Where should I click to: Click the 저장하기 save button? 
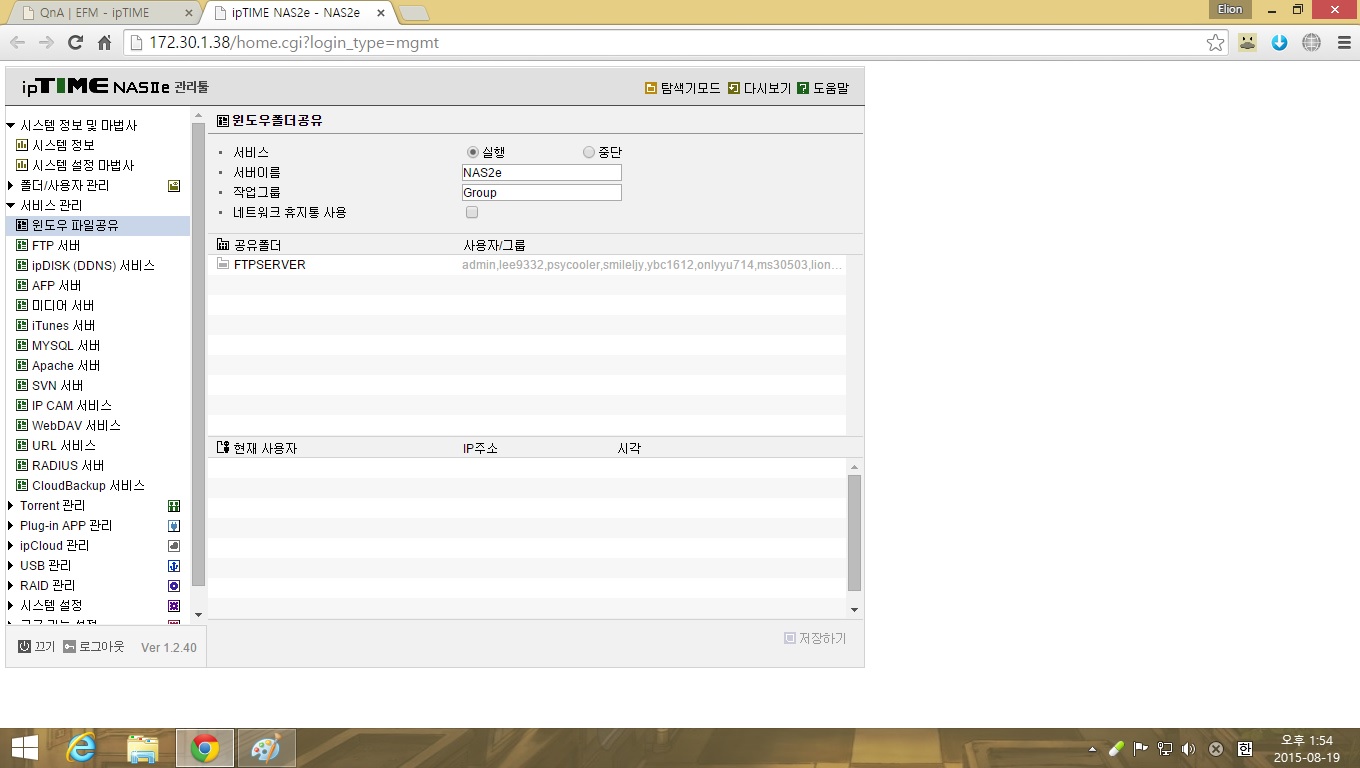[x=815, y=638]
